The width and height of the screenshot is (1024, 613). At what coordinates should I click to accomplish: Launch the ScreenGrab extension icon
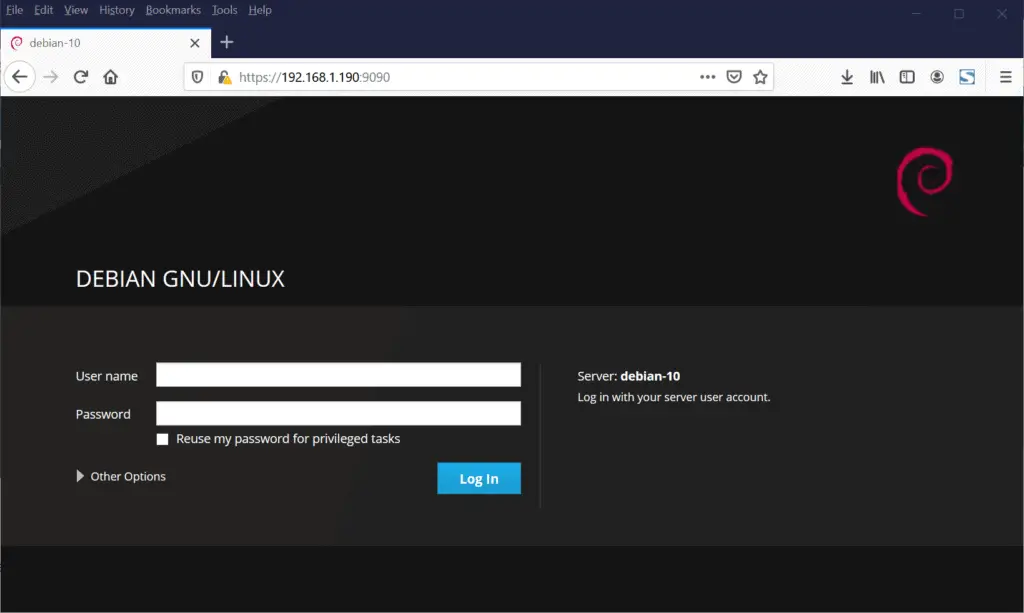967,76
